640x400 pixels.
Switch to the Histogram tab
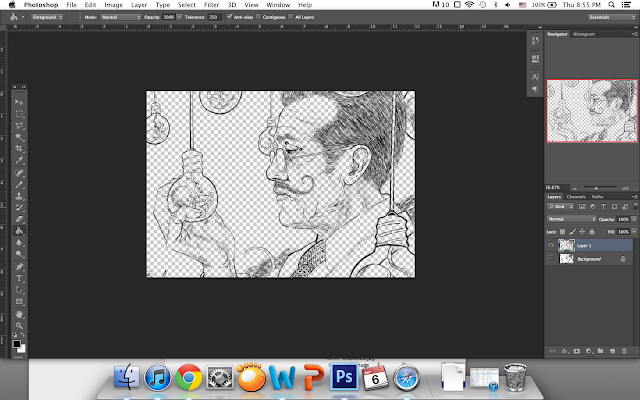coord(584,34)
